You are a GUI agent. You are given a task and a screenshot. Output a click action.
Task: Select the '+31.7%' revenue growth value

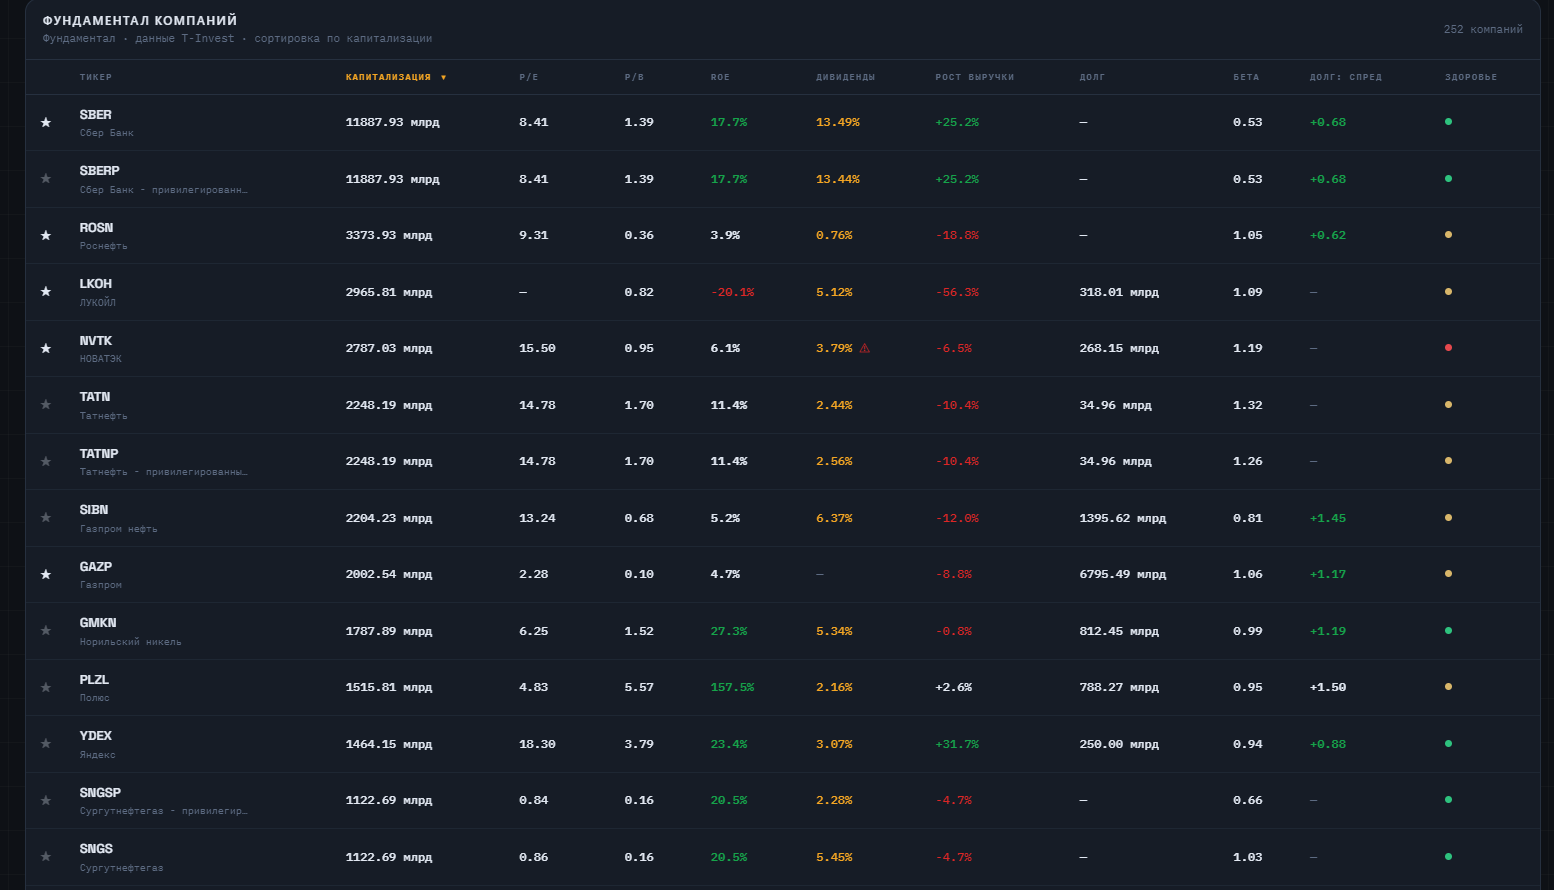point(957,744)
